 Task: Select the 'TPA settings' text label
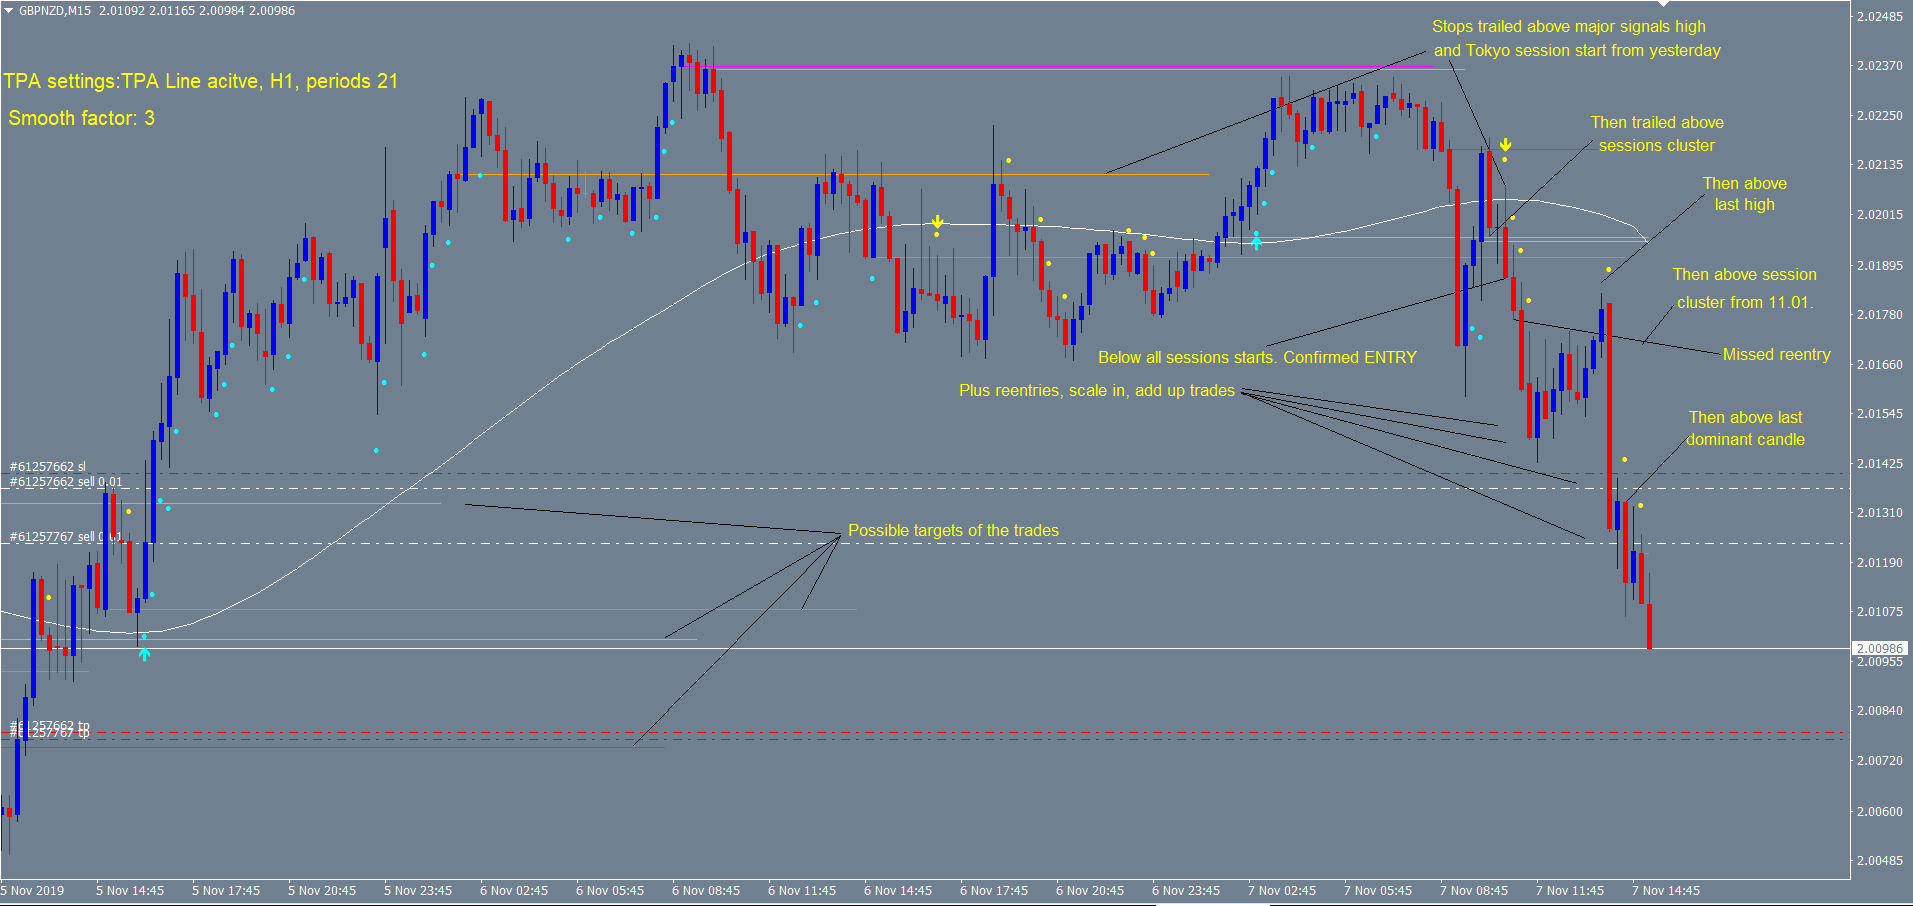pos(200,81)
